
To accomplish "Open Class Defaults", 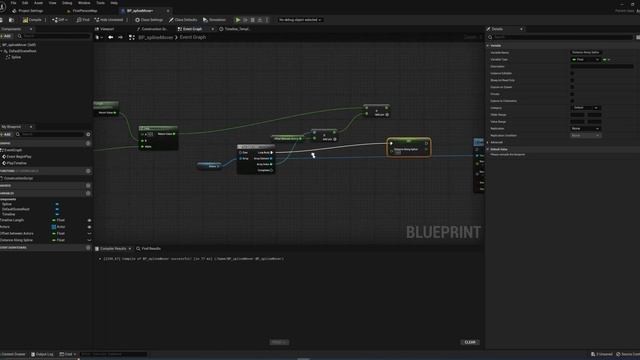I will 183,20.
